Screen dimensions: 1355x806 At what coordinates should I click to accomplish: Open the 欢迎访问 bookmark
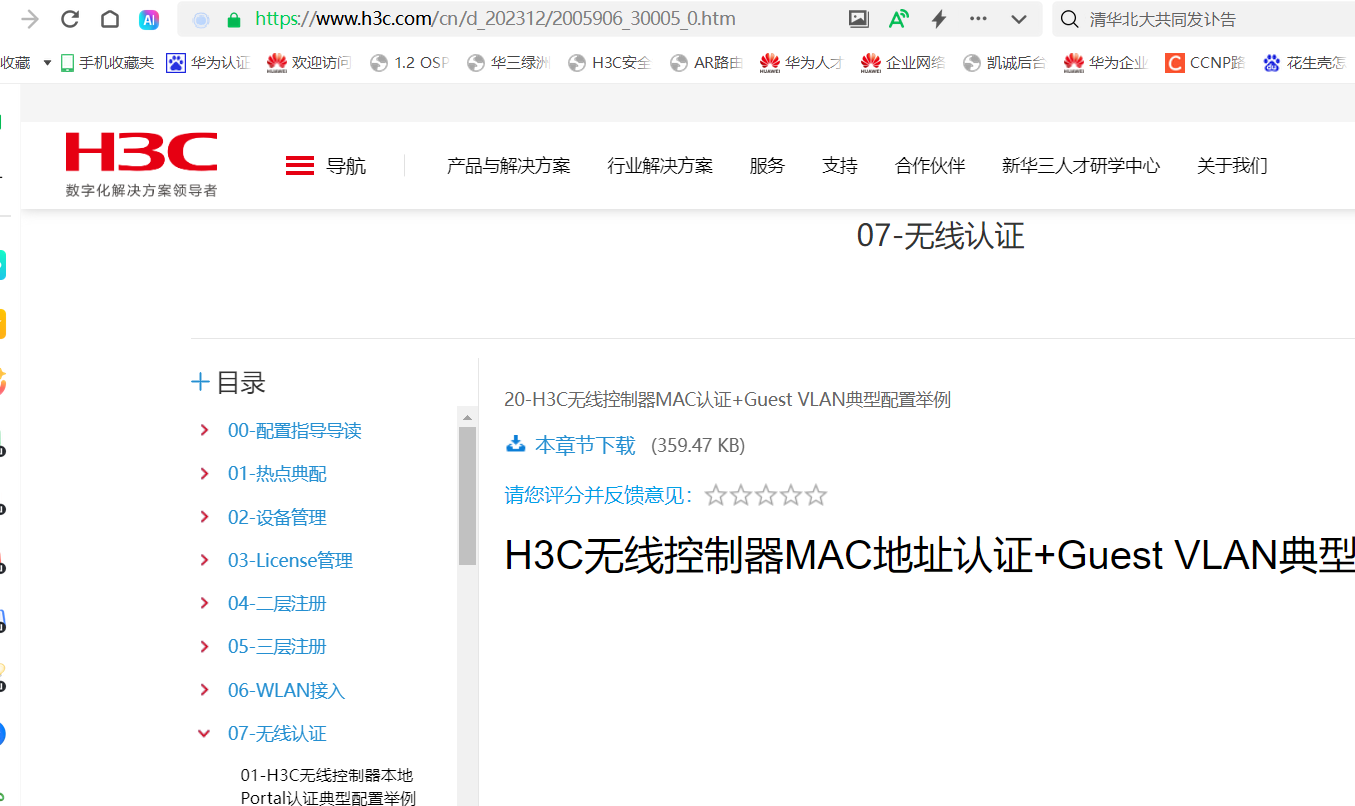click(309, 63)
